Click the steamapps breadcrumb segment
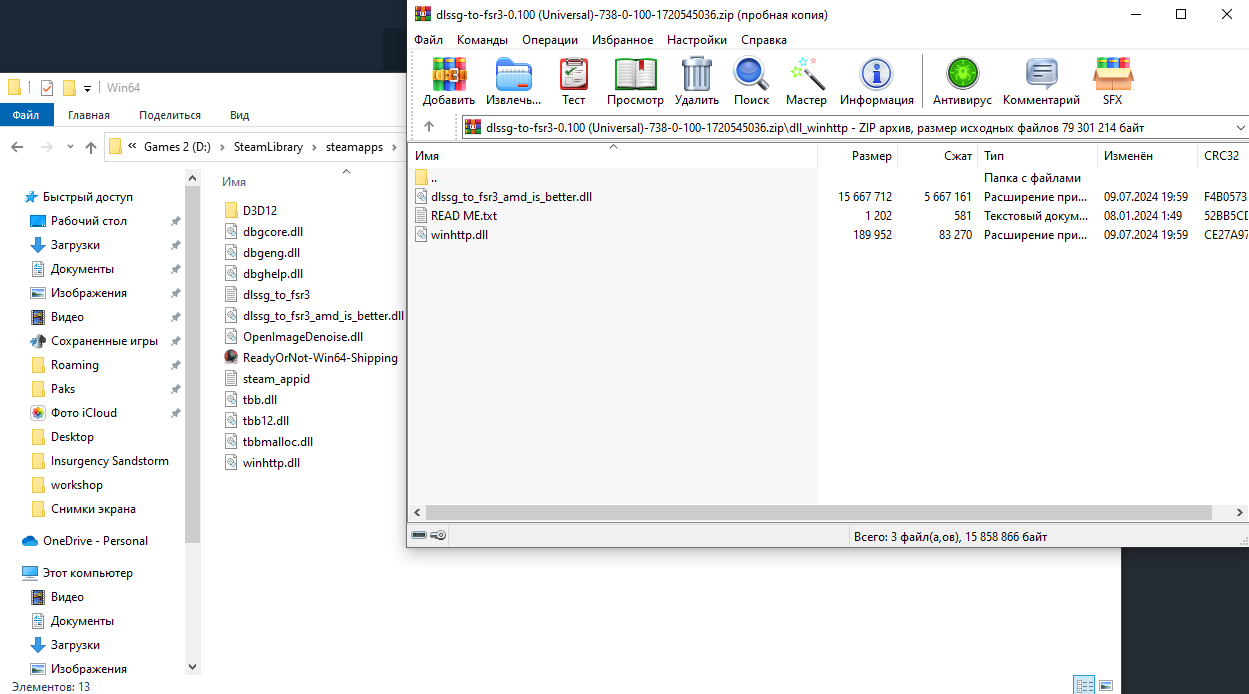This screenshot has width=1249, height=694. (354, 147)
